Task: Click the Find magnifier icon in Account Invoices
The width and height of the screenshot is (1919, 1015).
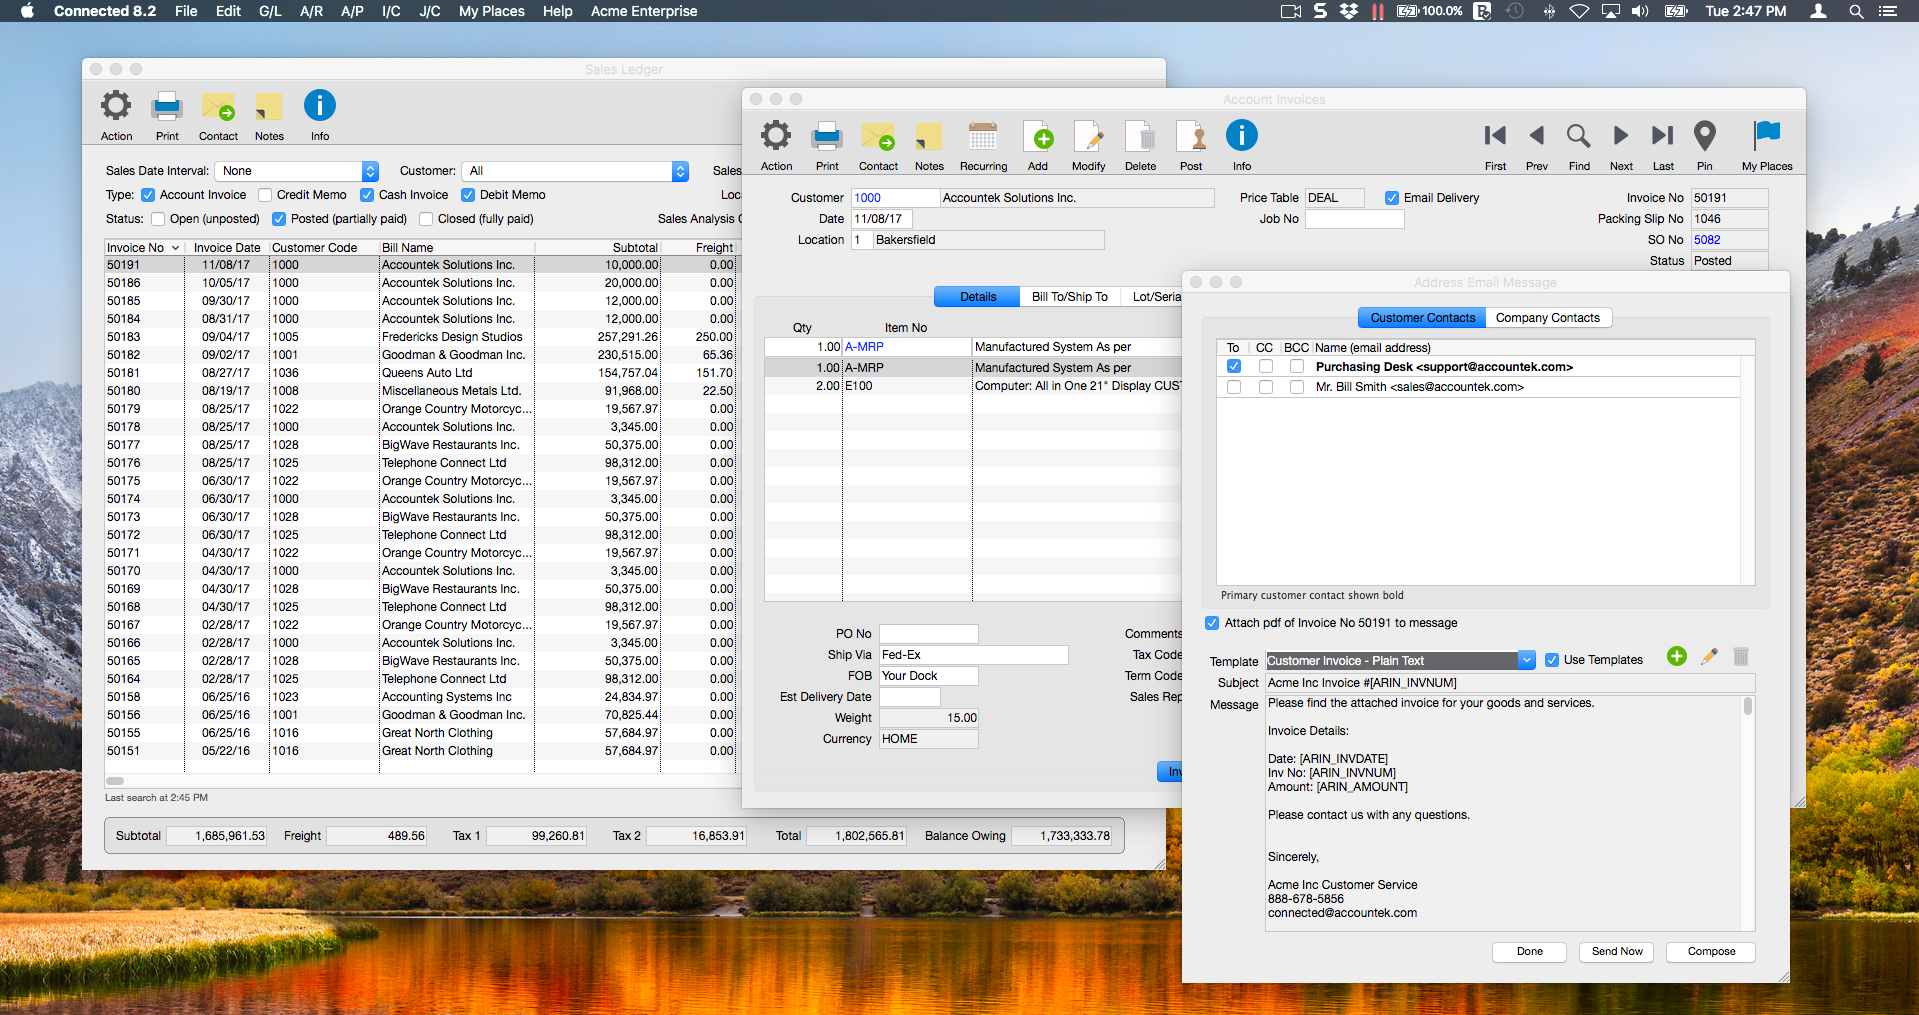Action: [x=1578, y=136]
